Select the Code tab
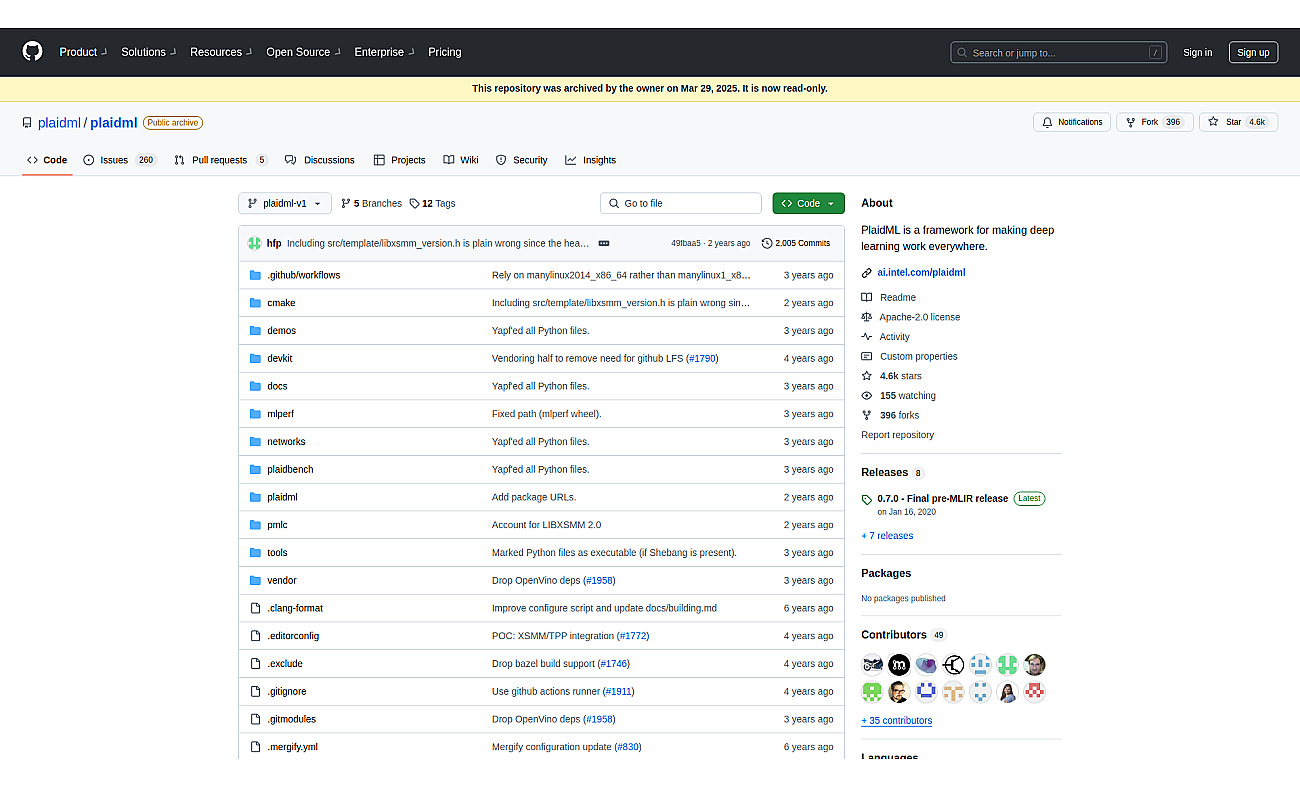The width and height of the screenshot is (1300, 788). click(47, 160)
